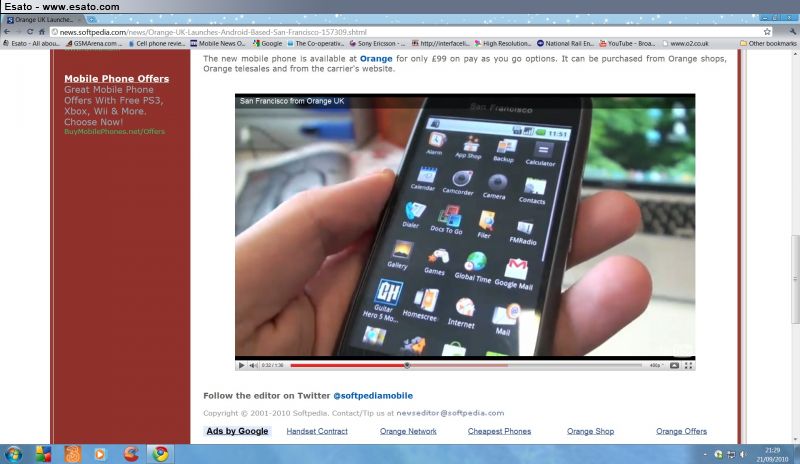Open the Sony Ericsson bookmark
This screenshot has height=464, width=800.
coord(377,43)
